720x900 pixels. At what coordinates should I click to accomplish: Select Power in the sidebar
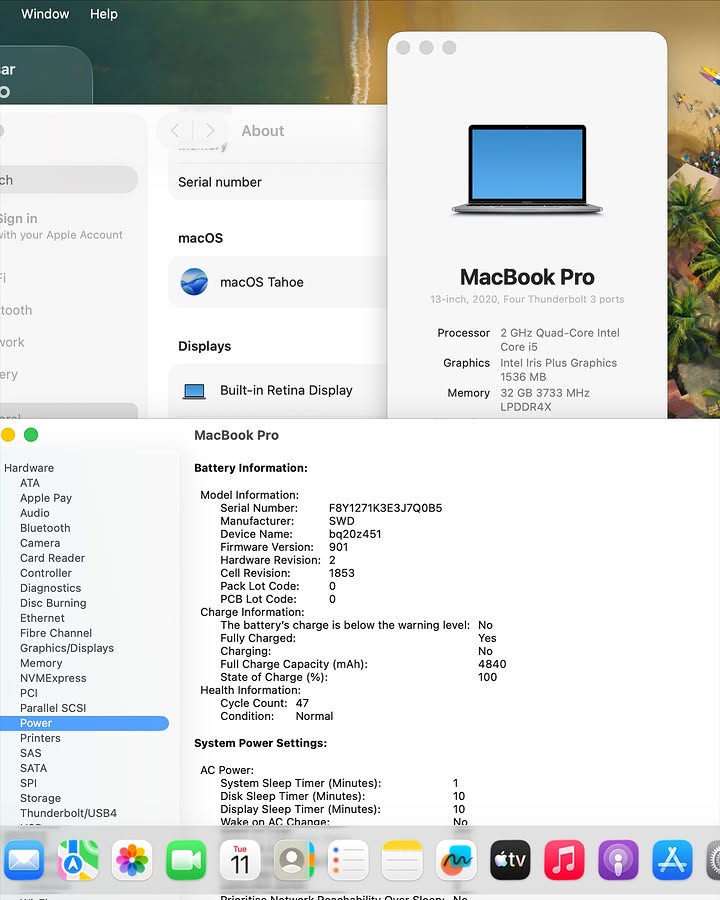(x=84, y=723)
